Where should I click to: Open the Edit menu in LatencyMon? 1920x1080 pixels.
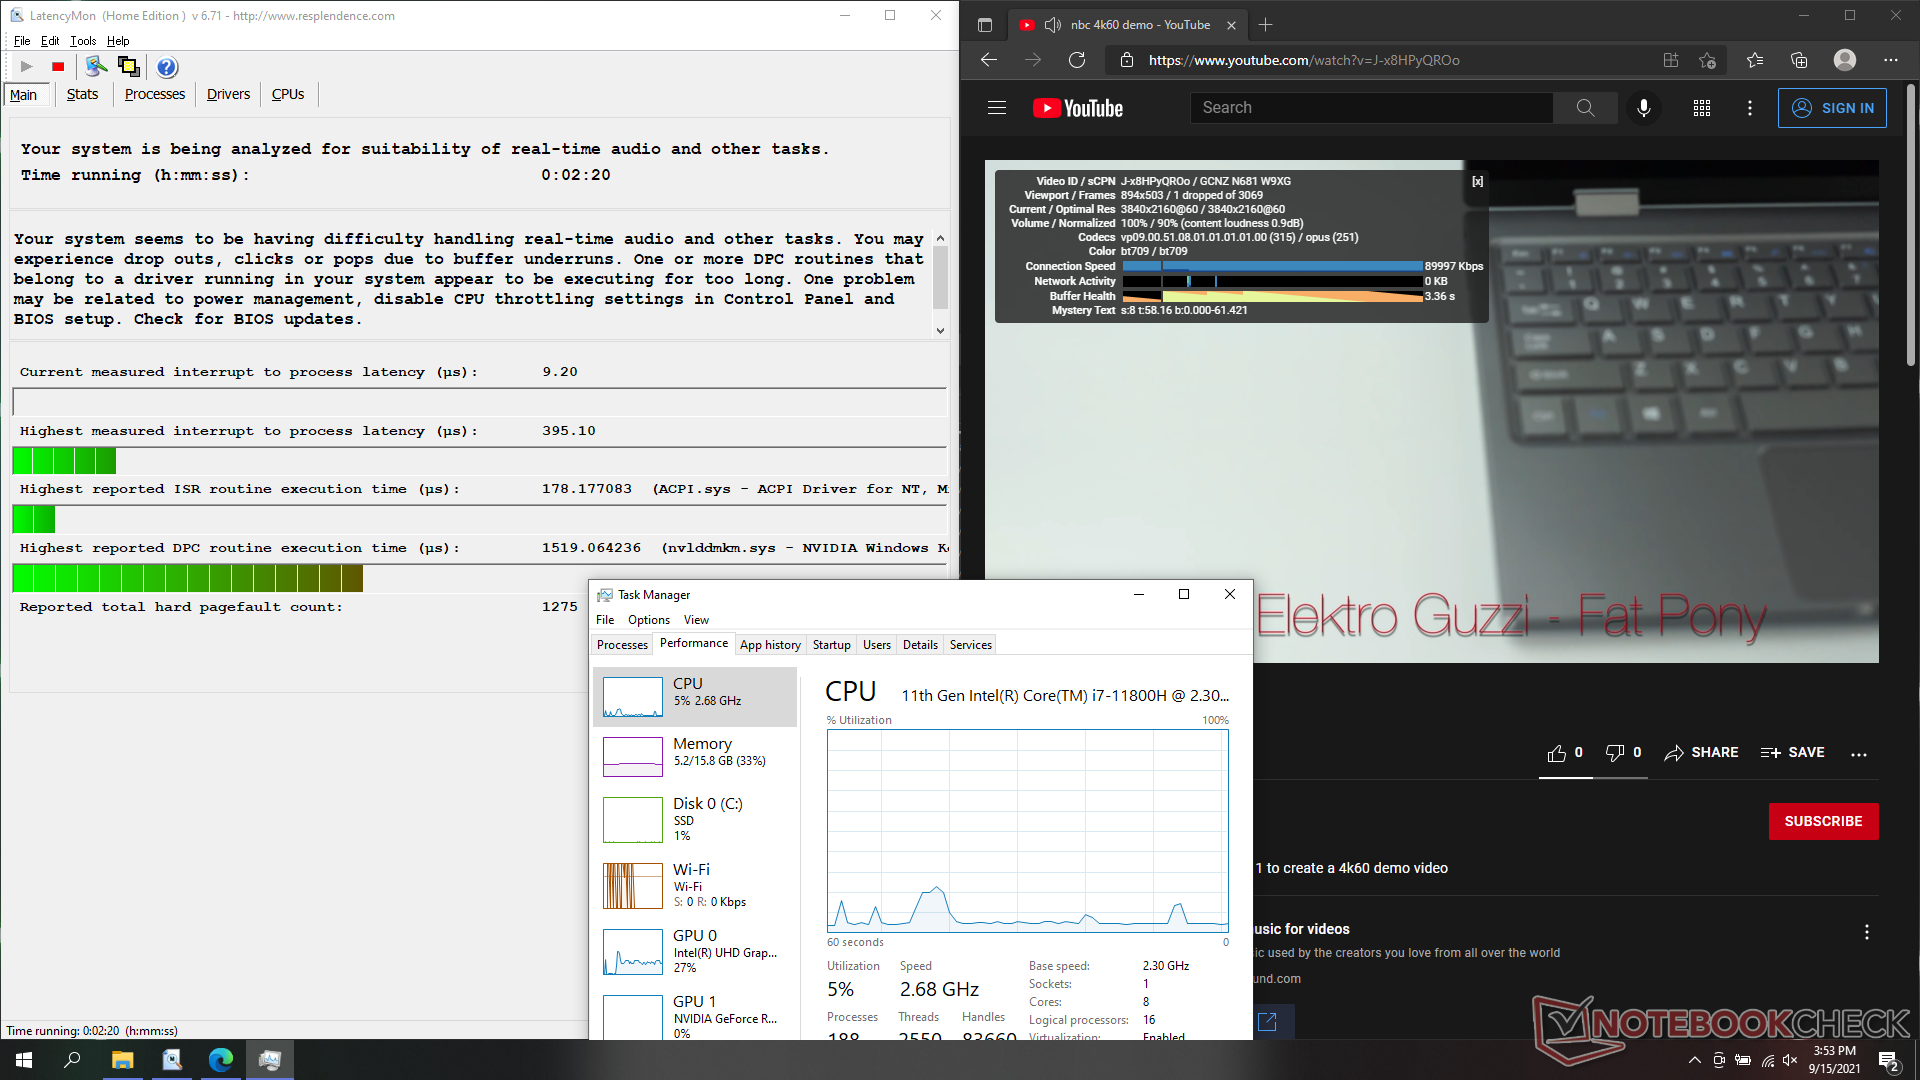coord(50,41)
